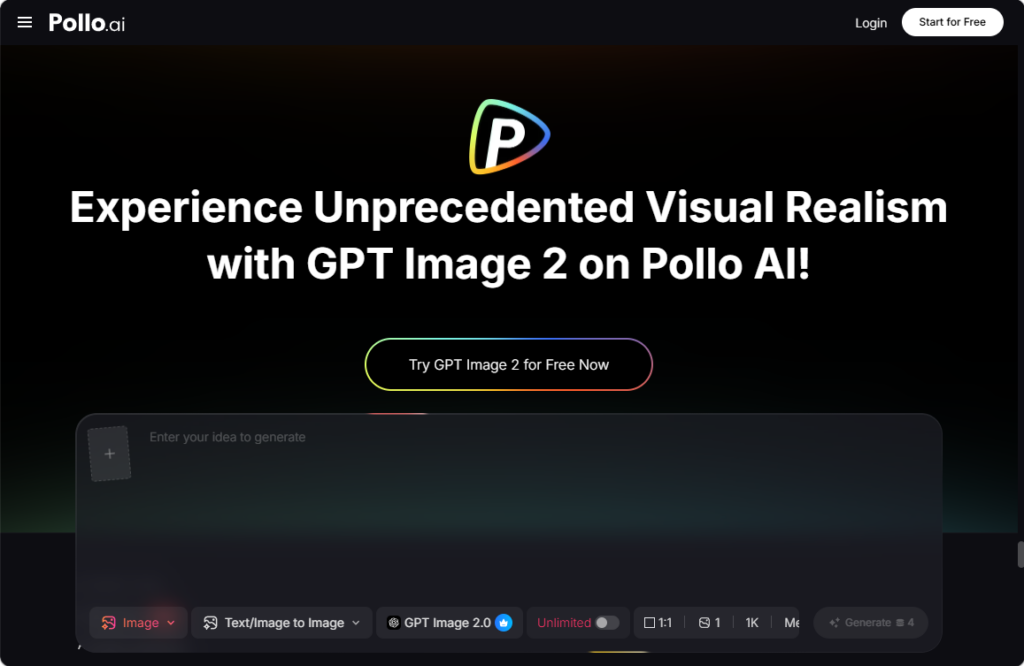This screenshot has width=1024, height=666.
Task: Try GPT Image 2 for Free Now
Action: [509, 364]
